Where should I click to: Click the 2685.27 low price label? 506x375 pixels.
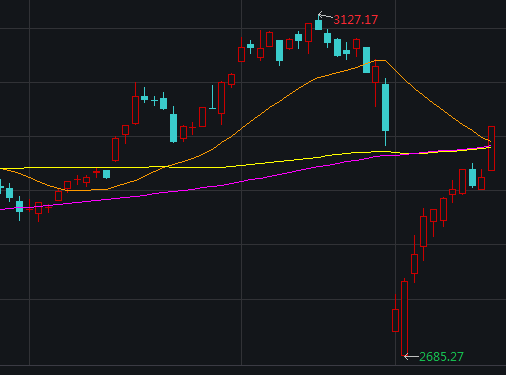[441, 357]
